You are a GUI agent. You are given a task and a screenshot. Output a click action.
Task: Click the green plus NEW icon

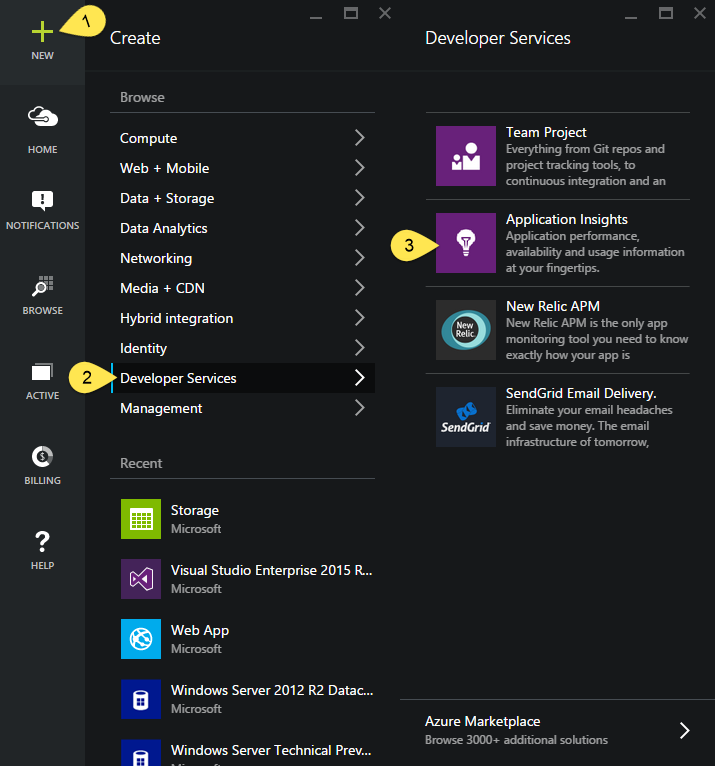[x=42, y=32]
